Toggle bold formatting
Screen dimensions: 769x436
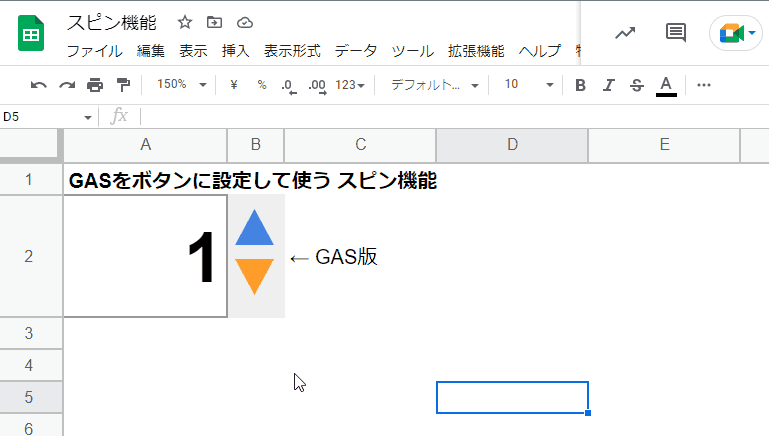pos(580,85)
